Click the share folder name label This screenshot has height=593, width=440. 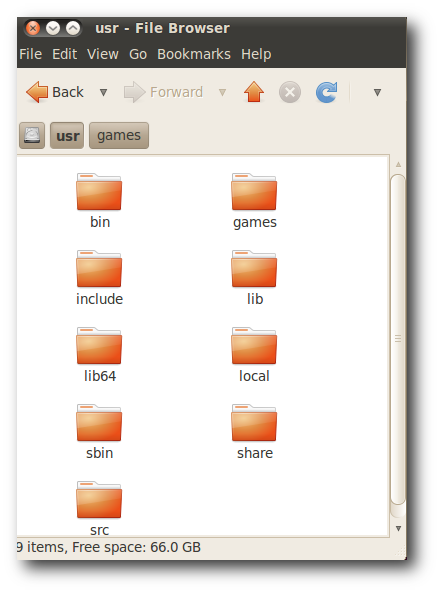point(255,453)
